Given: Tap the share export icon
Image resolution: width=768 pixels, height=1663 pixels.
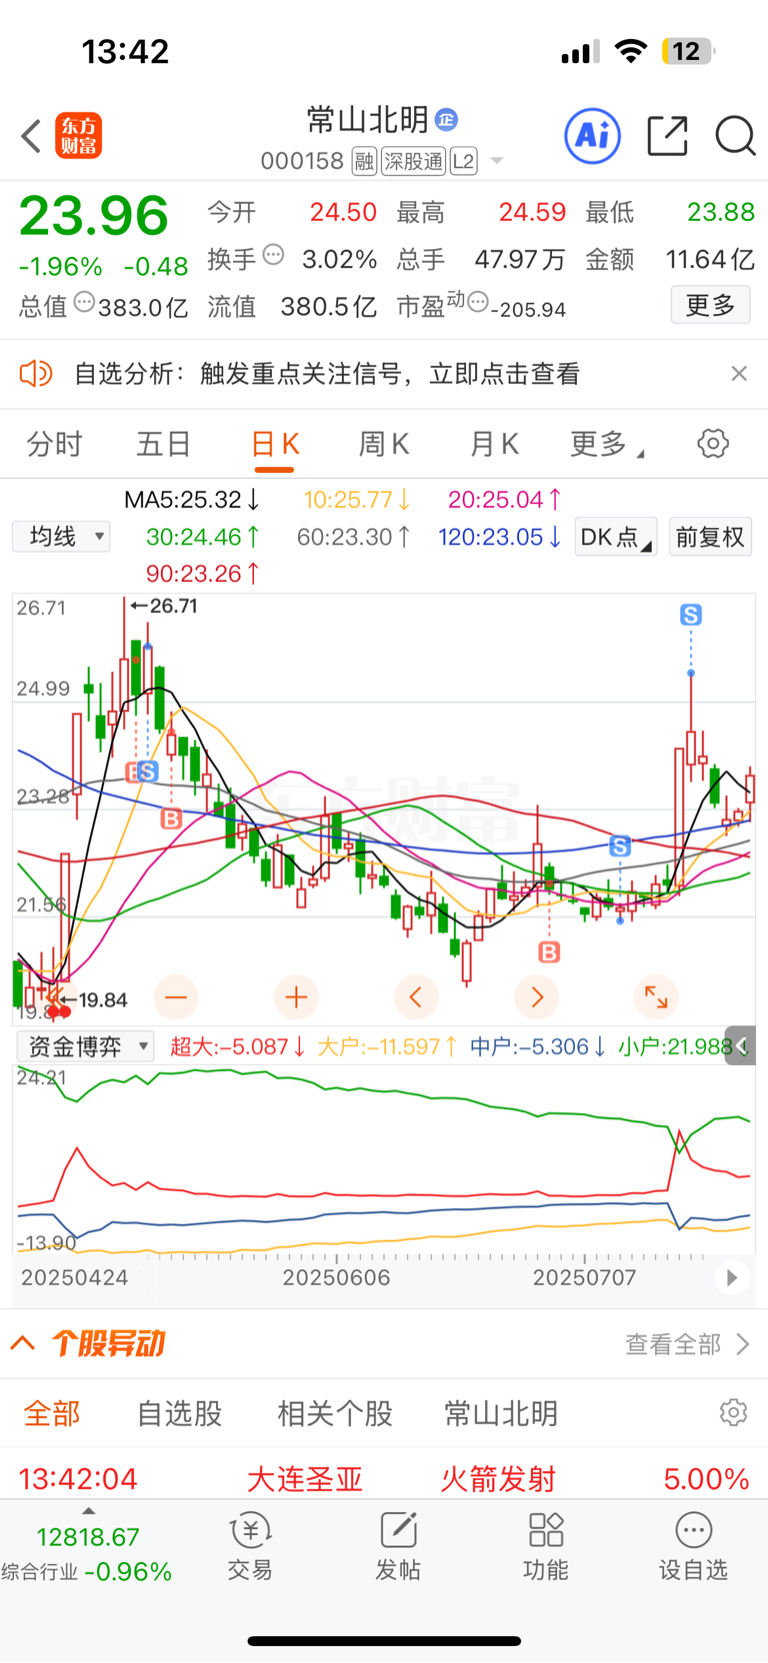Looking at the screenshot, I should pyautogui.click(x=667, y=135).
